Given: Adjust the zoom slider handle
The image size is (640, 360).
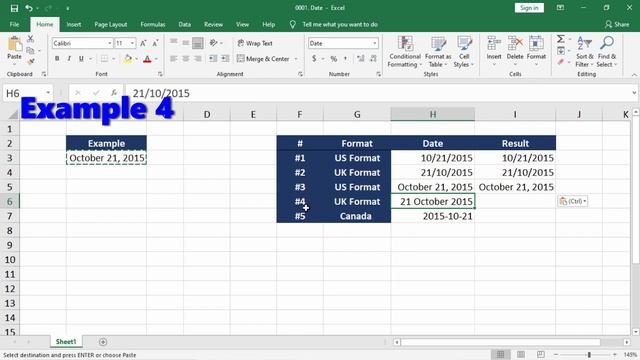Looking at the screenshot, I should [x=589, y=355].
